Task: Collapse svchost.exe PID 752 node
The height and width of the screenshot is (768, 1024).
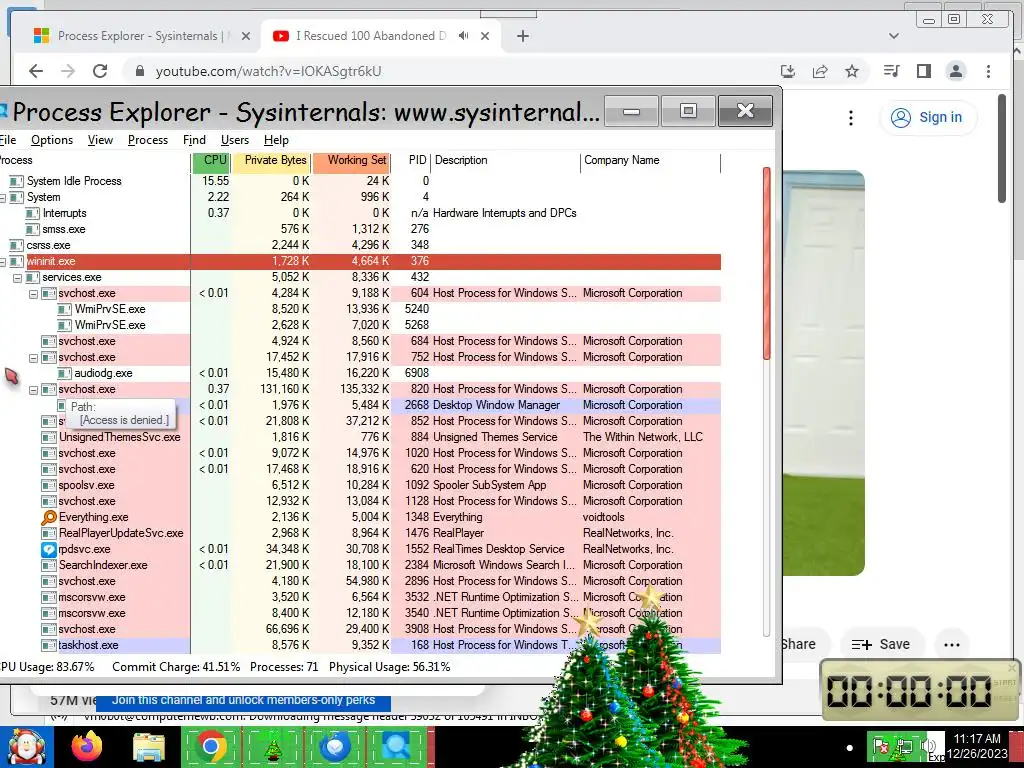Action: 33,358
